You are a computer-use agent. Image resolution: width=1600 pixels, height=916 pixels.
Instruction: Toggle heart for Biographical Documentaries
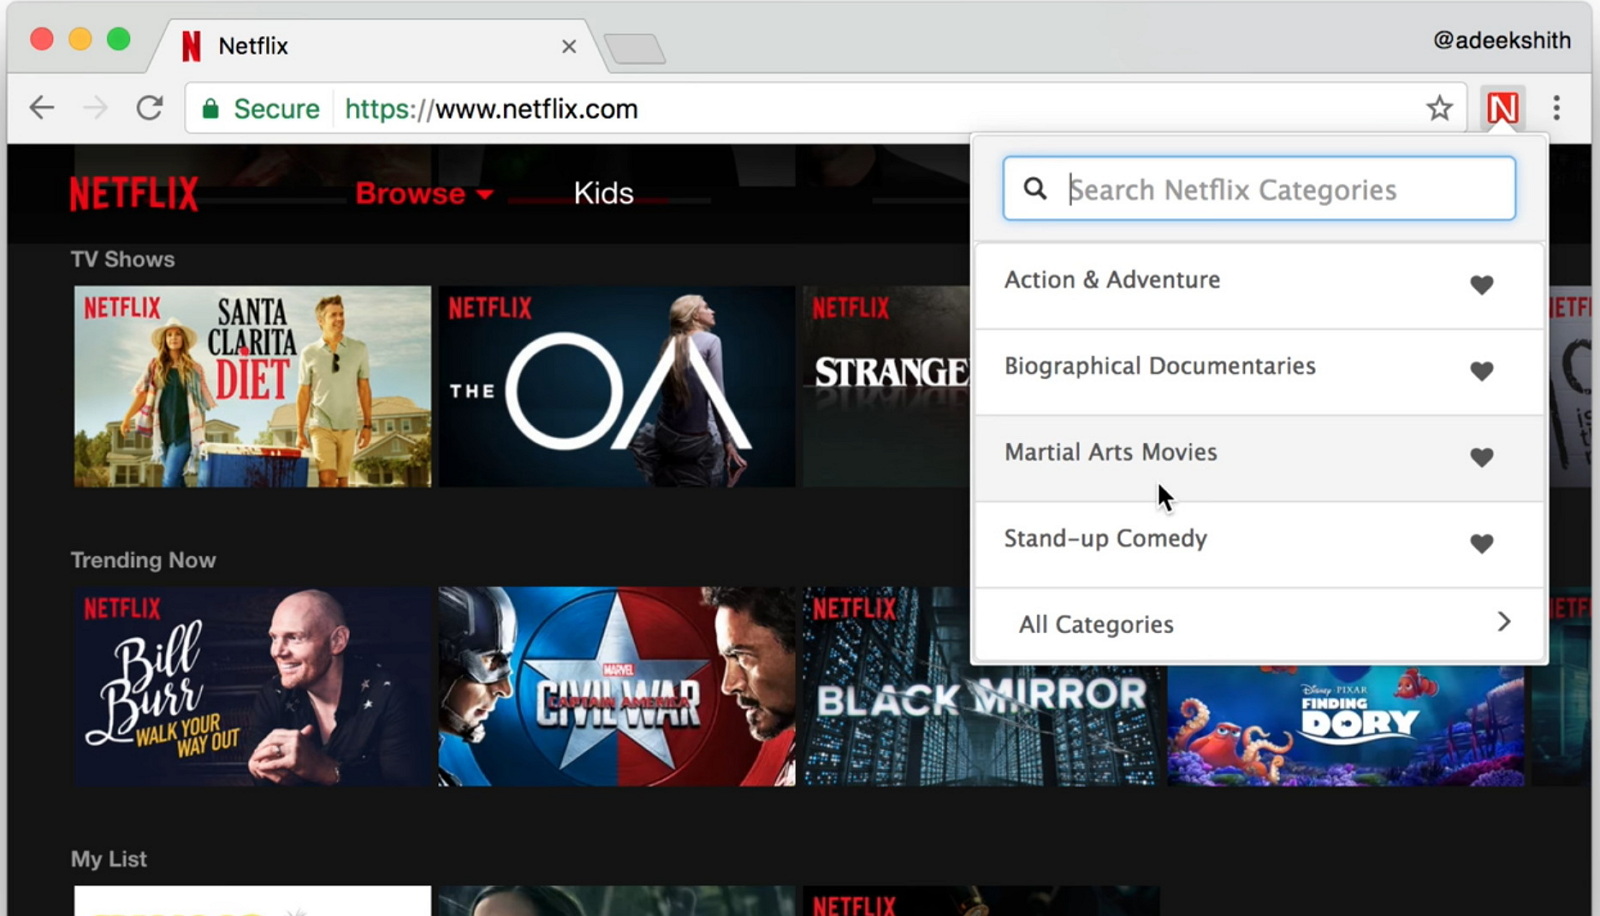1482,371
